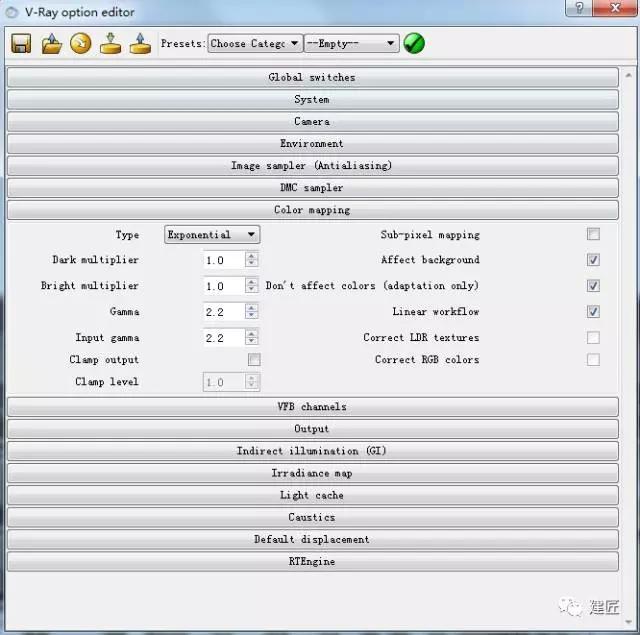Expand the System rollout
This screenshot has height=635, width=640.
313,99
